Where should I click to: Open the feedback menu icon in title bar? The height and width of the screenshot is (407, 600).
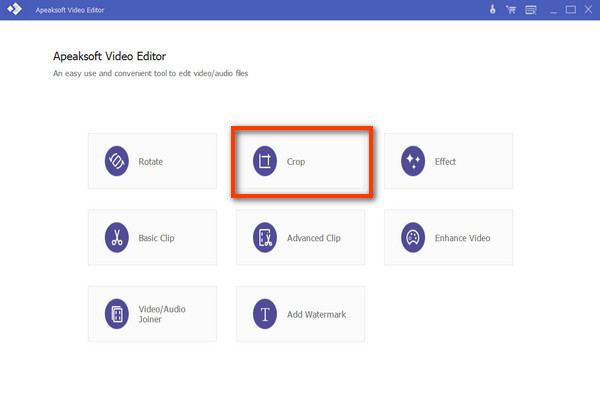click(531, 10)
